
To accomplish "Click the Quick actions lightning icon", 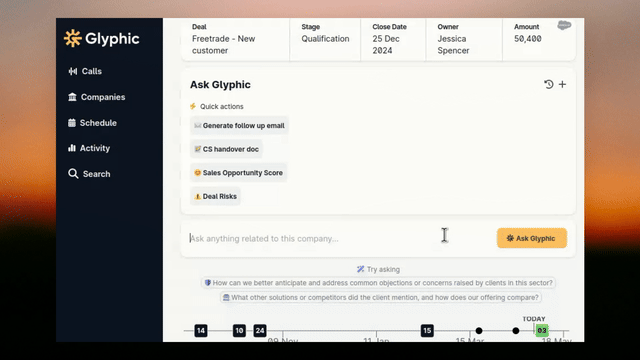I will (193, 107).
